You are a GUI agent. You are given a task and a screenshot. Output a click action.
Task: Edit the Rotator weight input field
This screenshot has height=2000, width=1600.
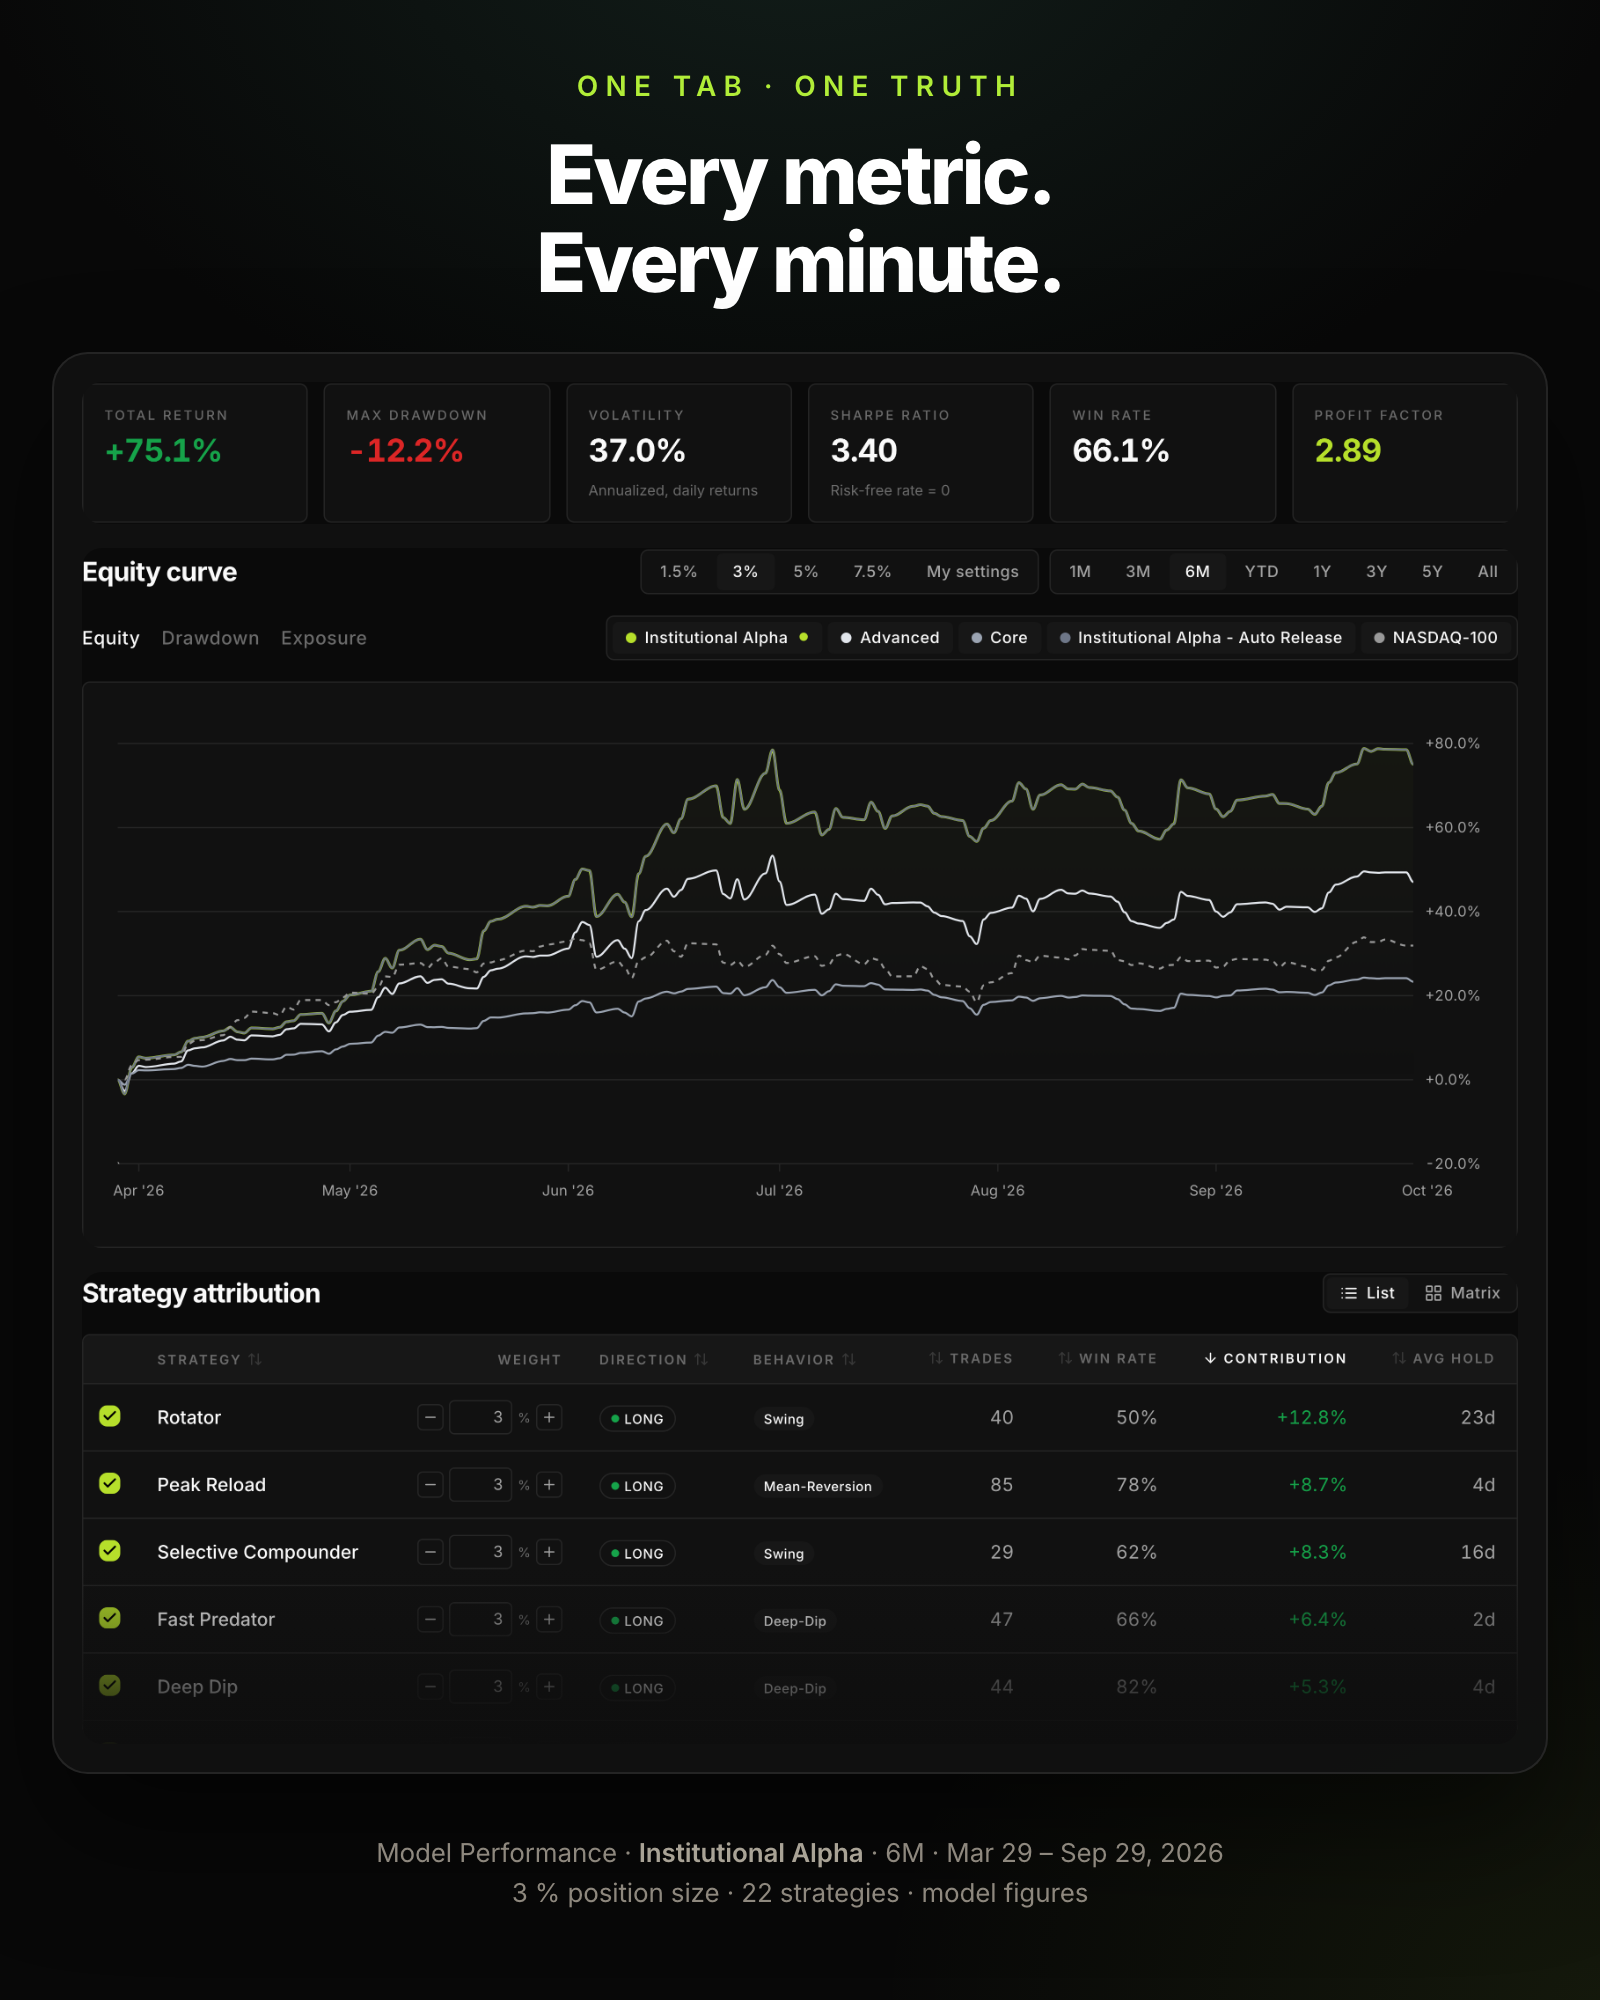point(480,1417)
